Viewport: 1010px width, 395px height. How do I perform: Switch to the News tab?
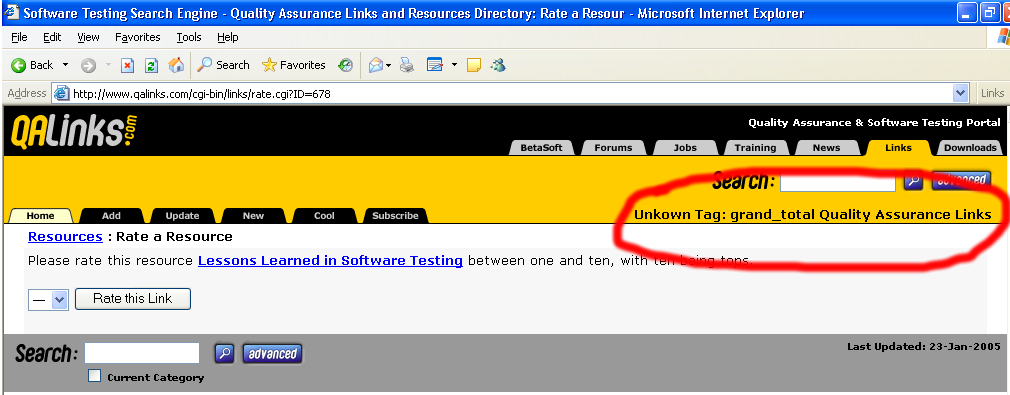pos(826,148)
